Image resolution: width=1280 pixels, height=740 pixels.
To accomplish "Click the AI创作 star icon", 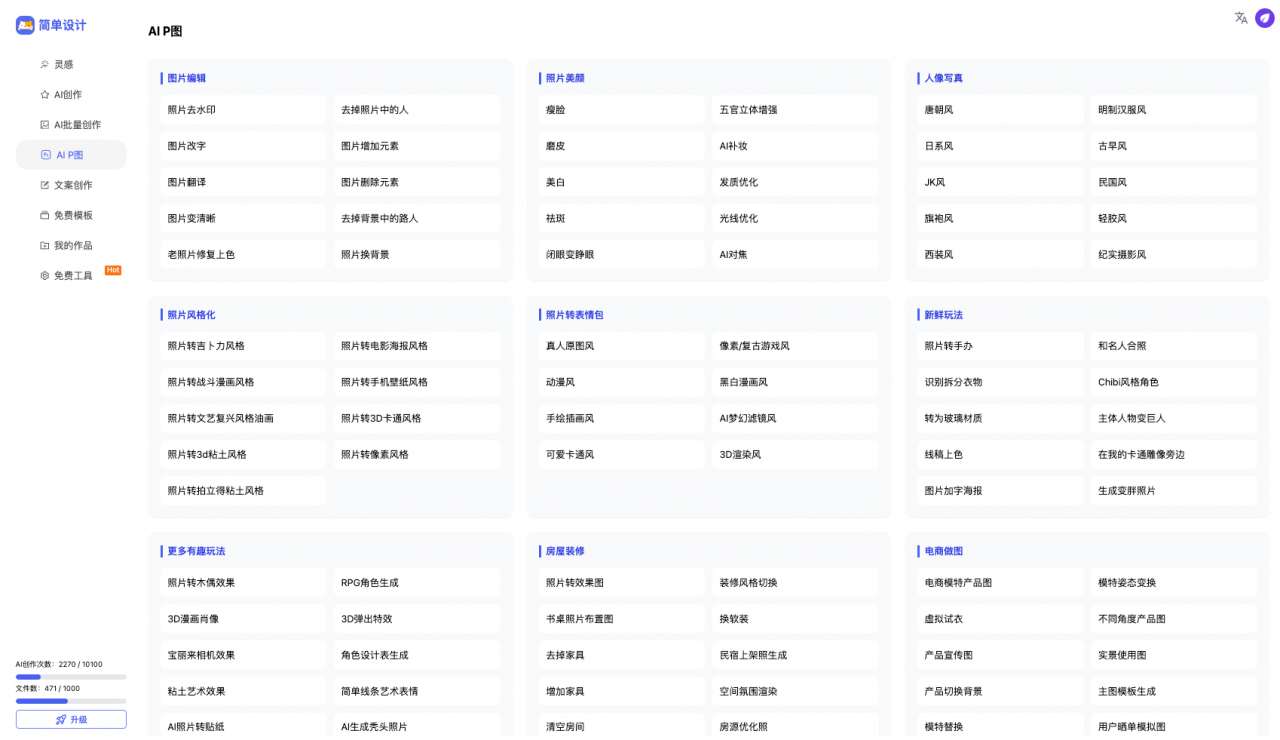I will pos(44,95).
